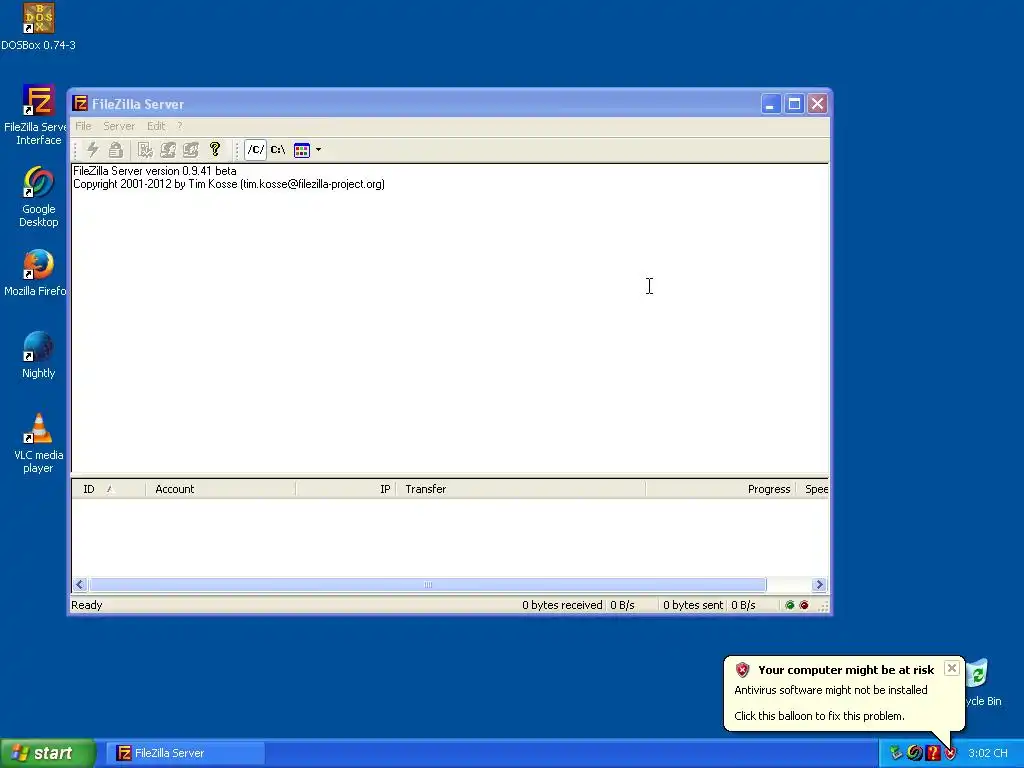Click '0 bytes received' in status bar
Viewport: 1024px width, 768px height.
[x=562, y=605]
